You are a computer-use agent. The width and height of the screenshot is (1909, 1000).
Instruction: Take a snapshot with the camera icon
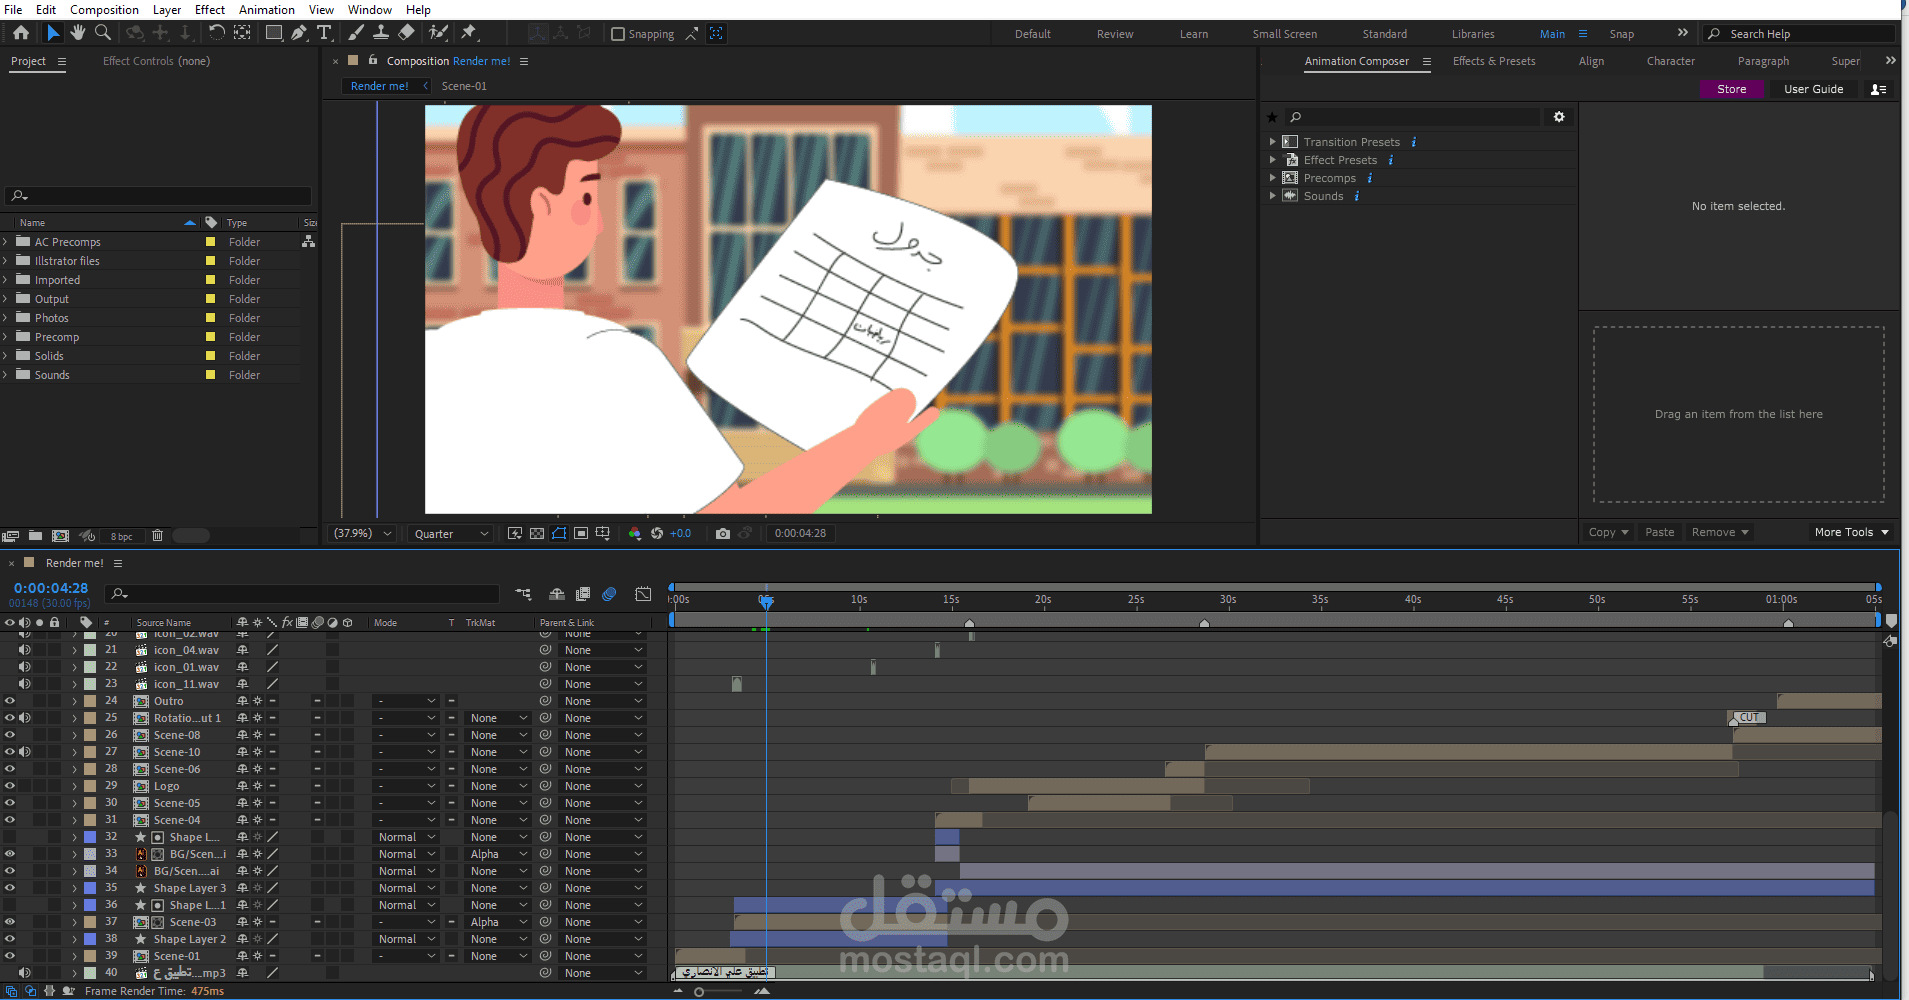point(723,534)
